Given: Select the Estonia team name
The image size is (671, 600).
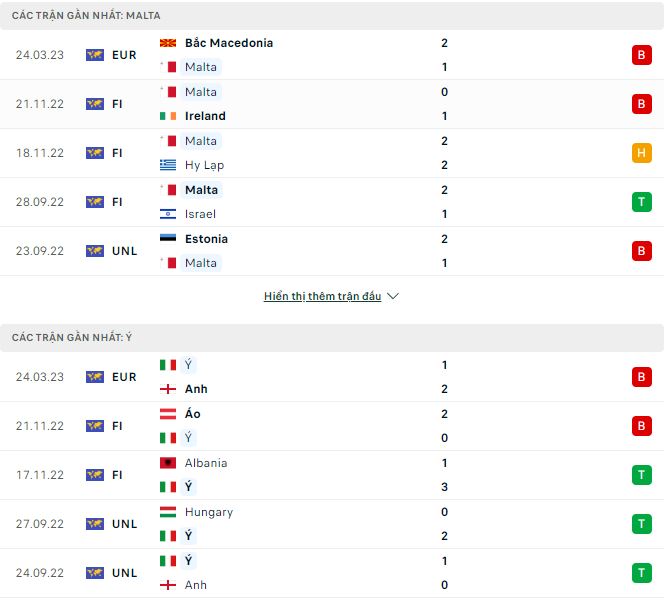Looking at the screenshot, I should [x=206, y=239].
